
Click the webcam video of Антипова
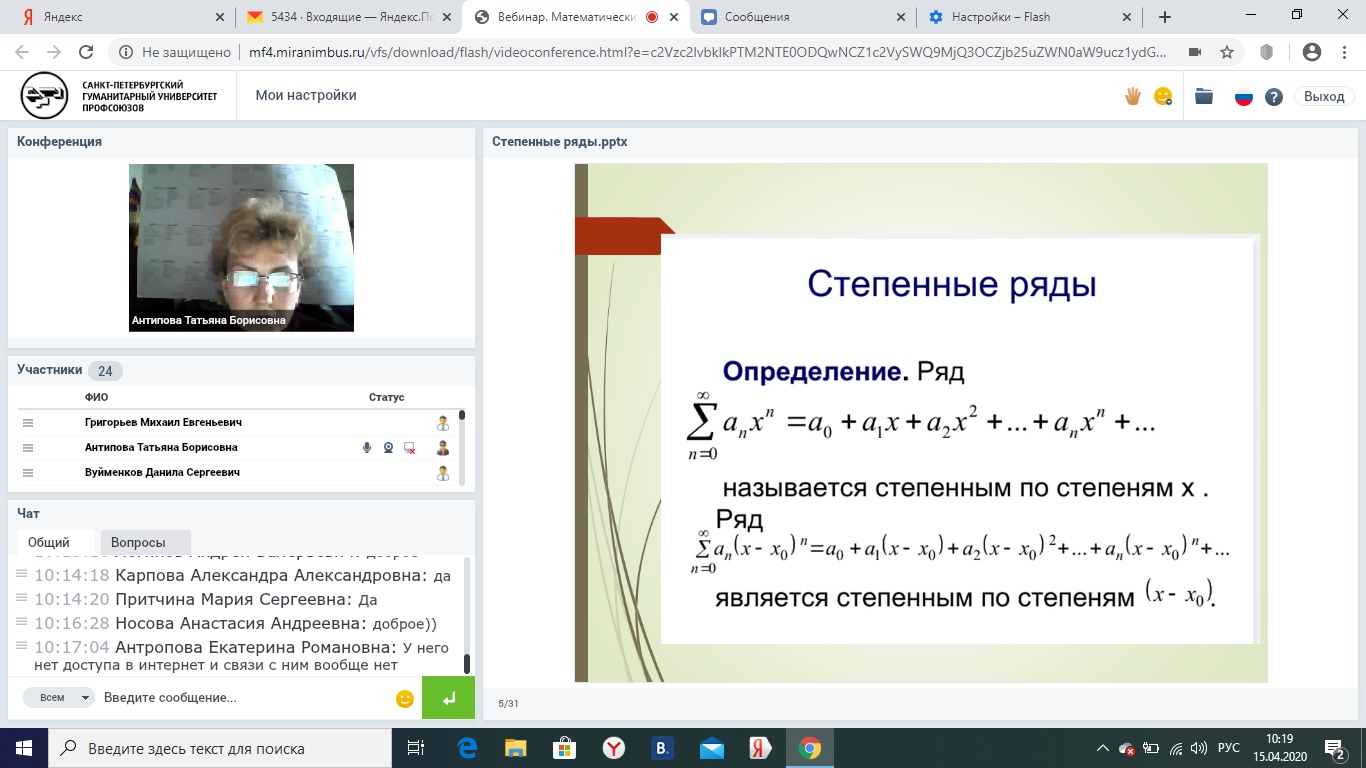pos(242,248)
